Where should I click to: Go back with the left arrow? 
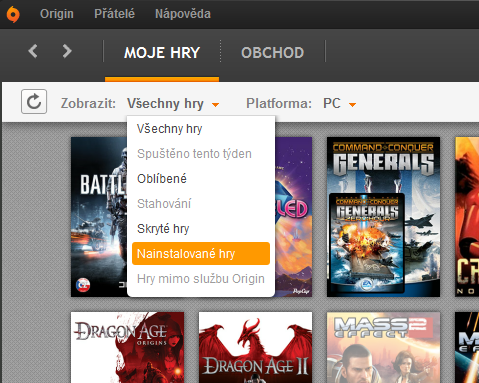click(33, 51)
